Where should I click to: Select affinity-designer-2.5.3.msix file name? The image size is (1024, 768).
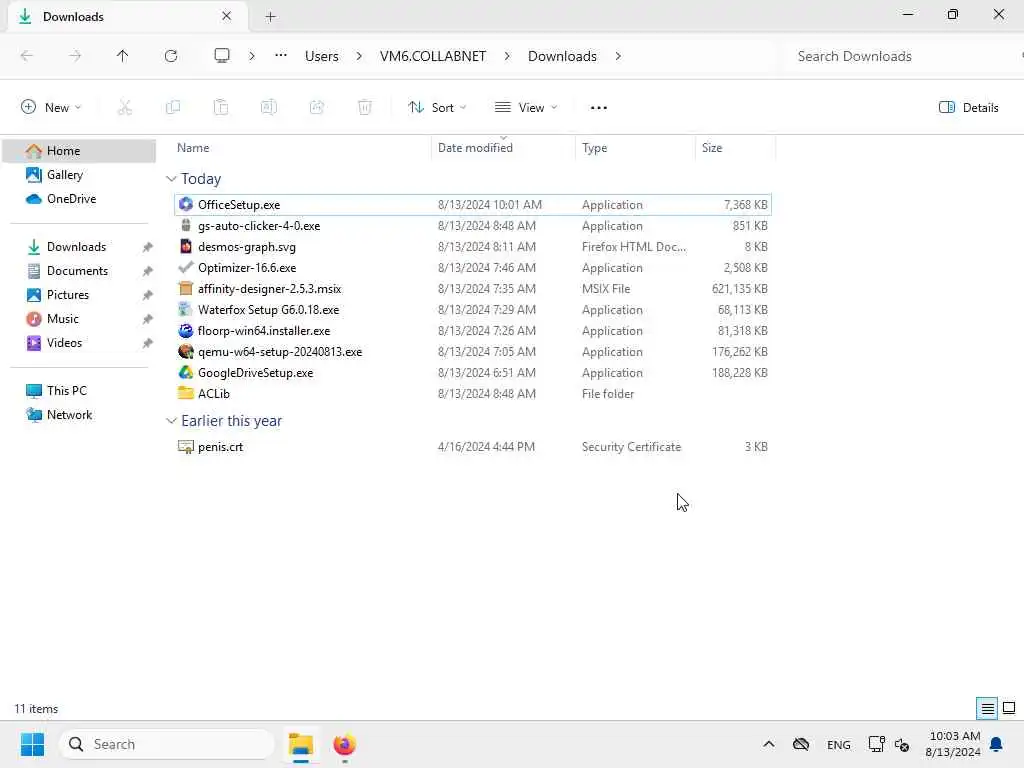[x=270, y=289]
